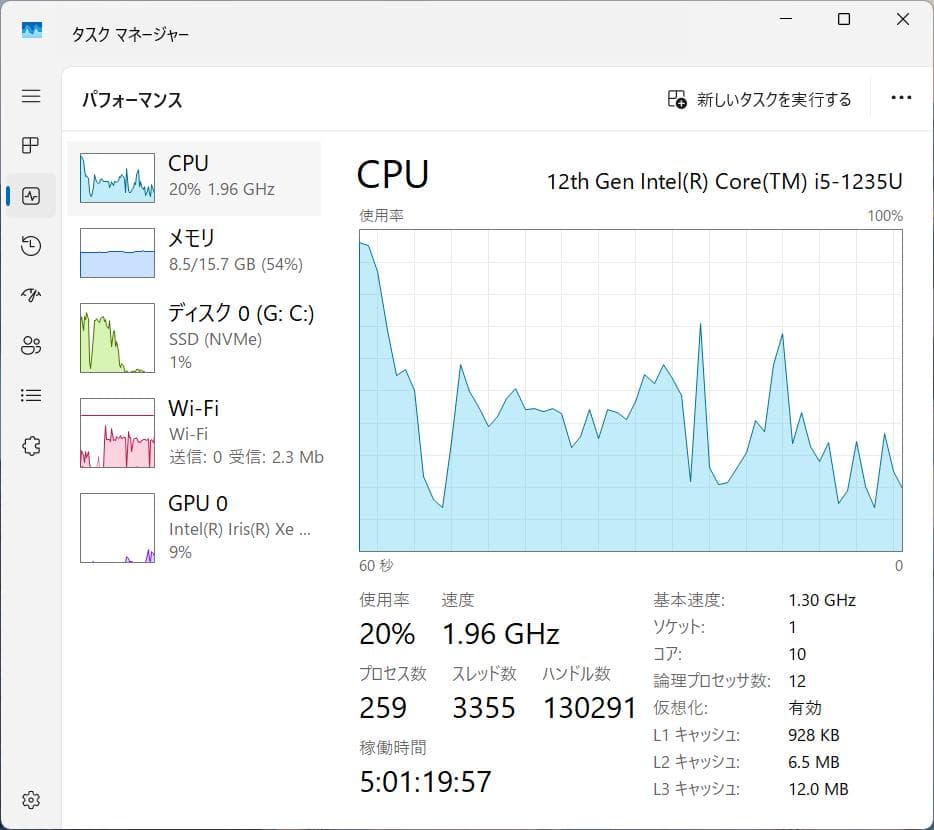The width and height of the screenshot is (934, 830).
Task: Open Startup apps page
Action: tap(30, 295)
